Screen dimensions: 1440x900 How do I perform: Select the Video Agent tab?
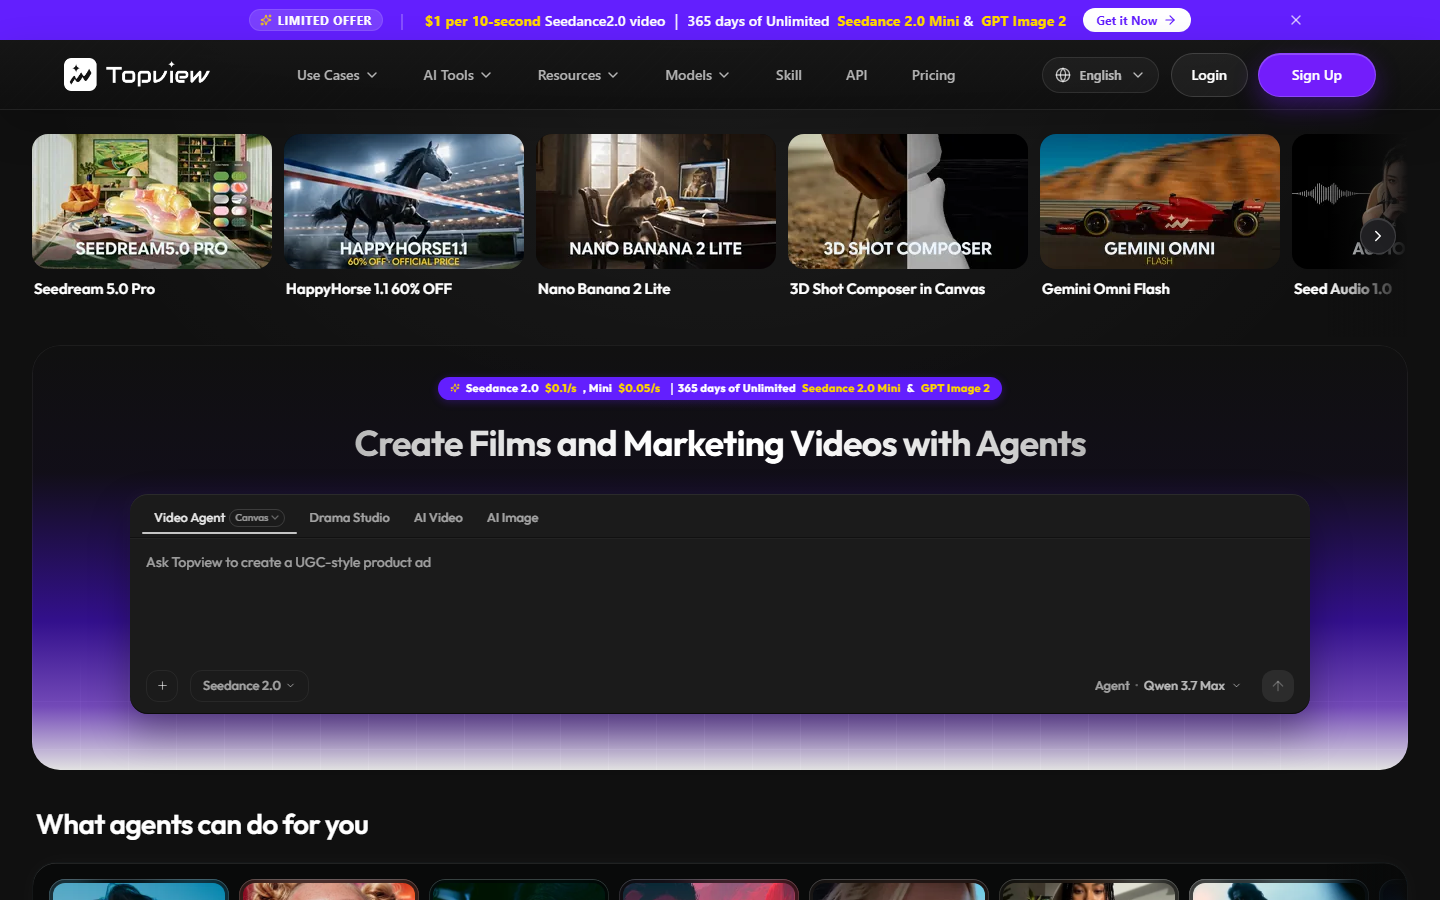click(x=189, y=518)
